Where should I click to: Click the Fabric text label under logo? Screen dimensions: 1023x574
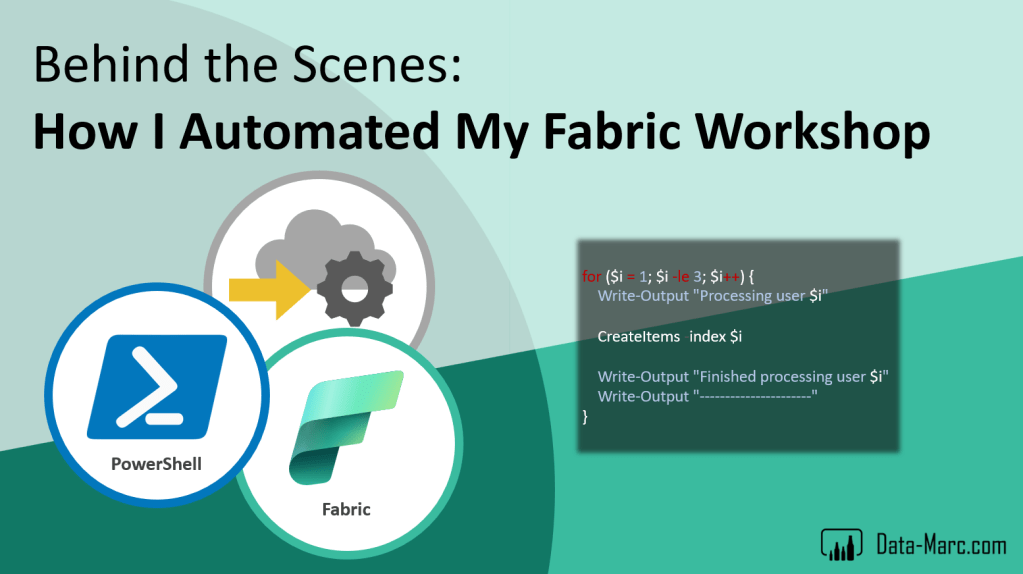[x=346, y=509]
